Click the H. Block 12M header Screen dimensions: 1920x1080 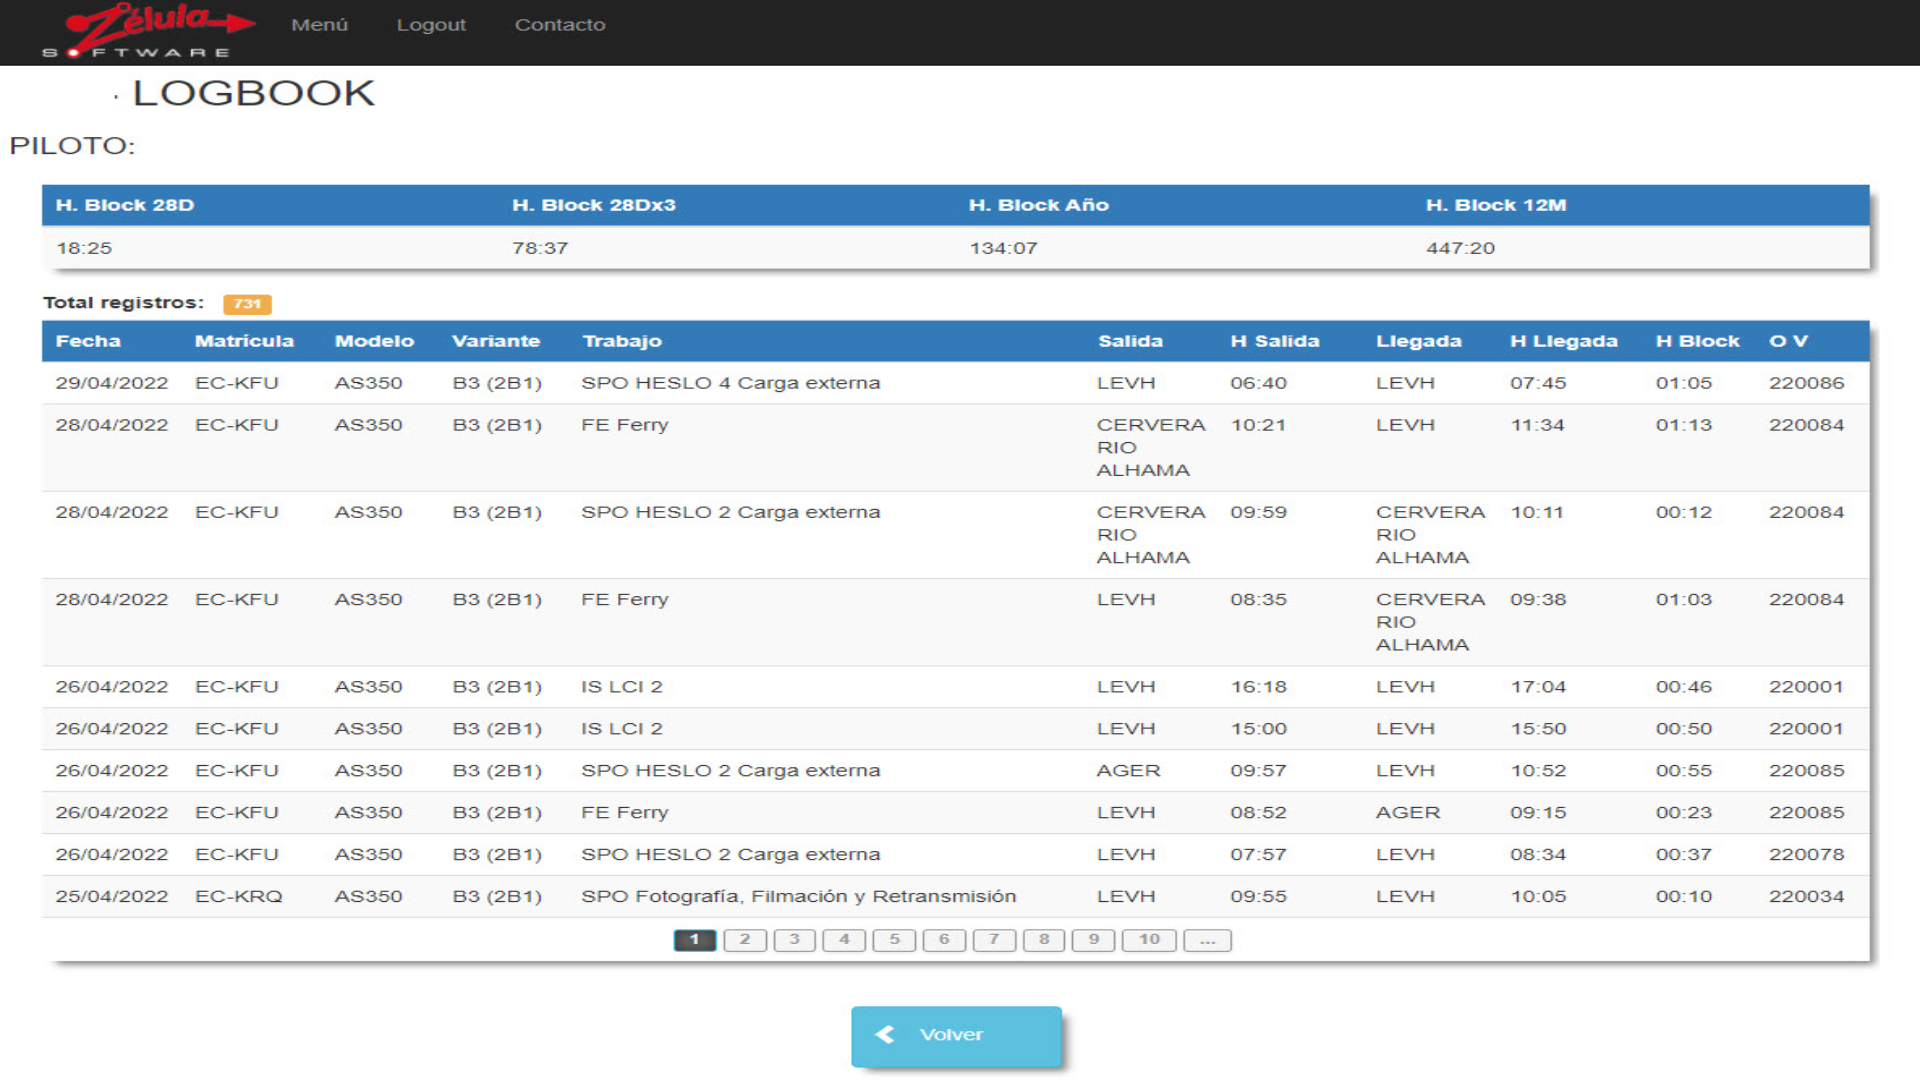[1496, 205]
